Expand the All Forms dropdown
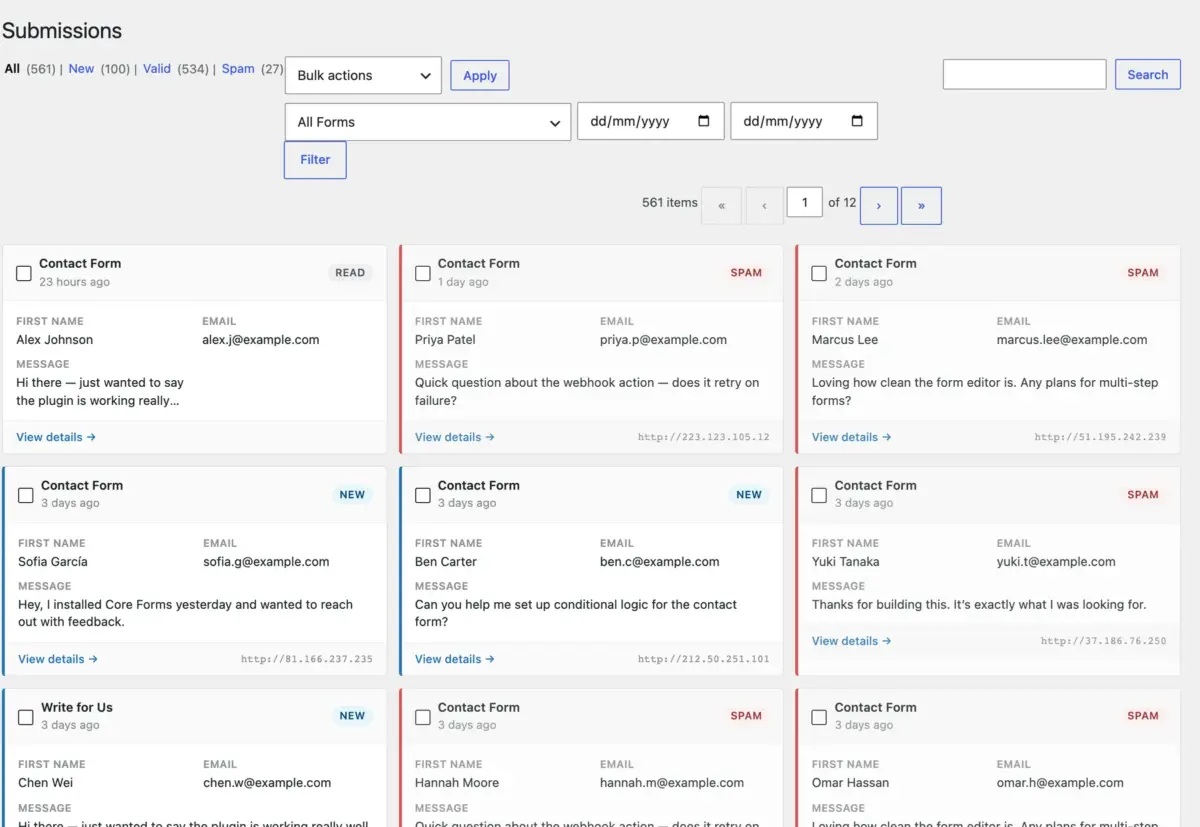 click(428, 122)
